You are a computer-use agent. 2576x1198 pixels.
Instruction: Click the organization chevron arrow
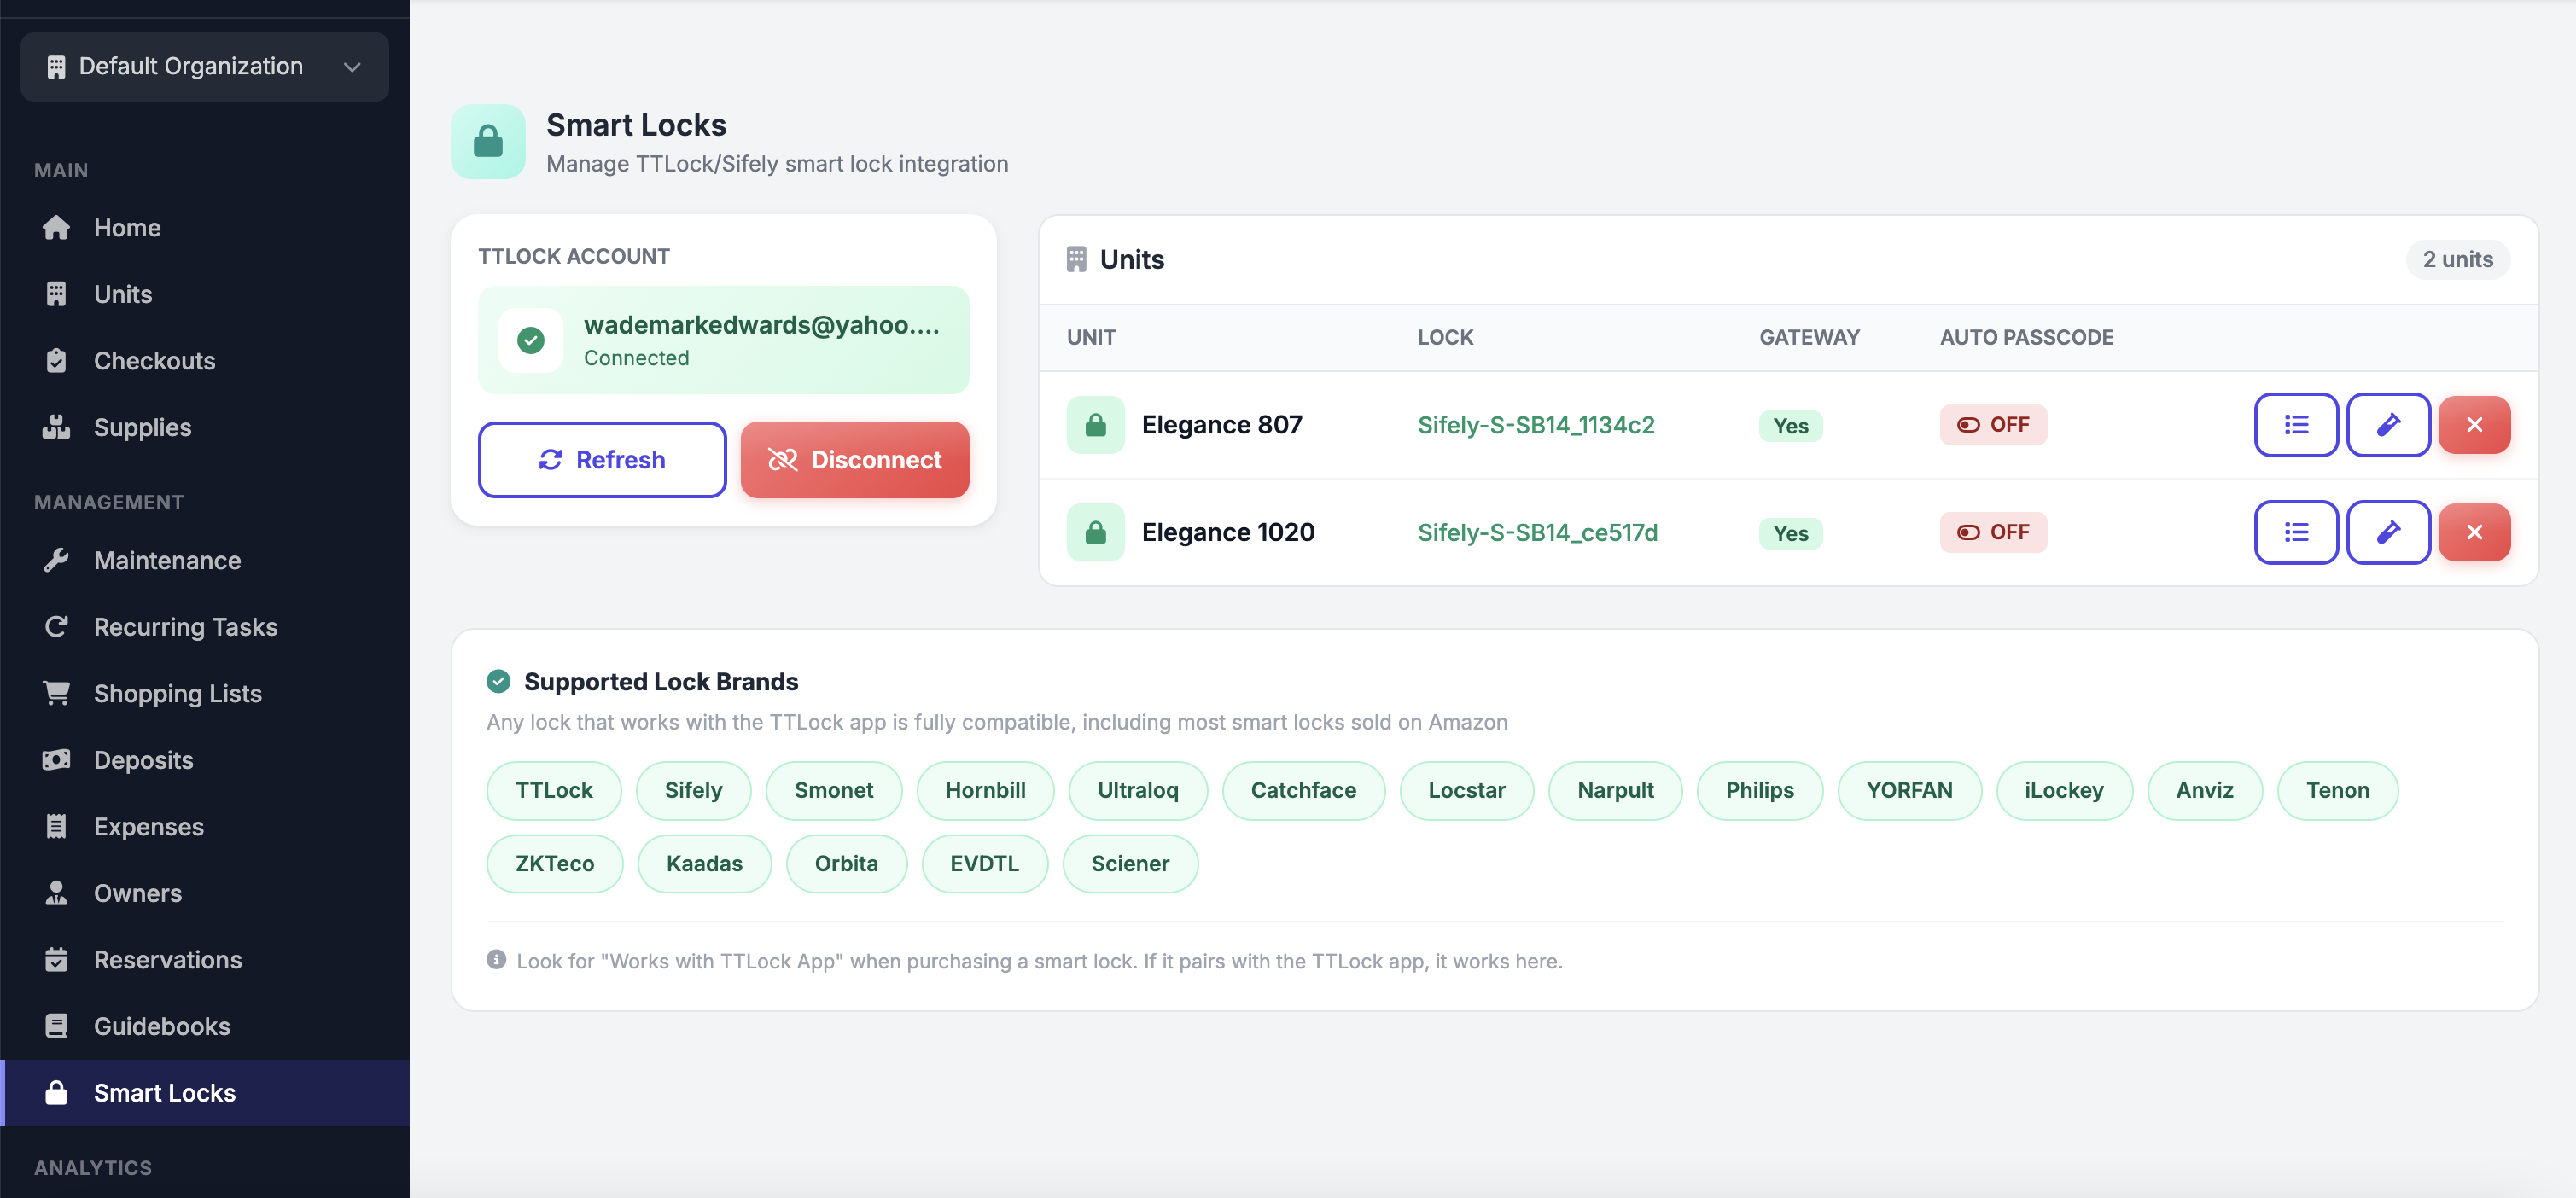point(352,67)
